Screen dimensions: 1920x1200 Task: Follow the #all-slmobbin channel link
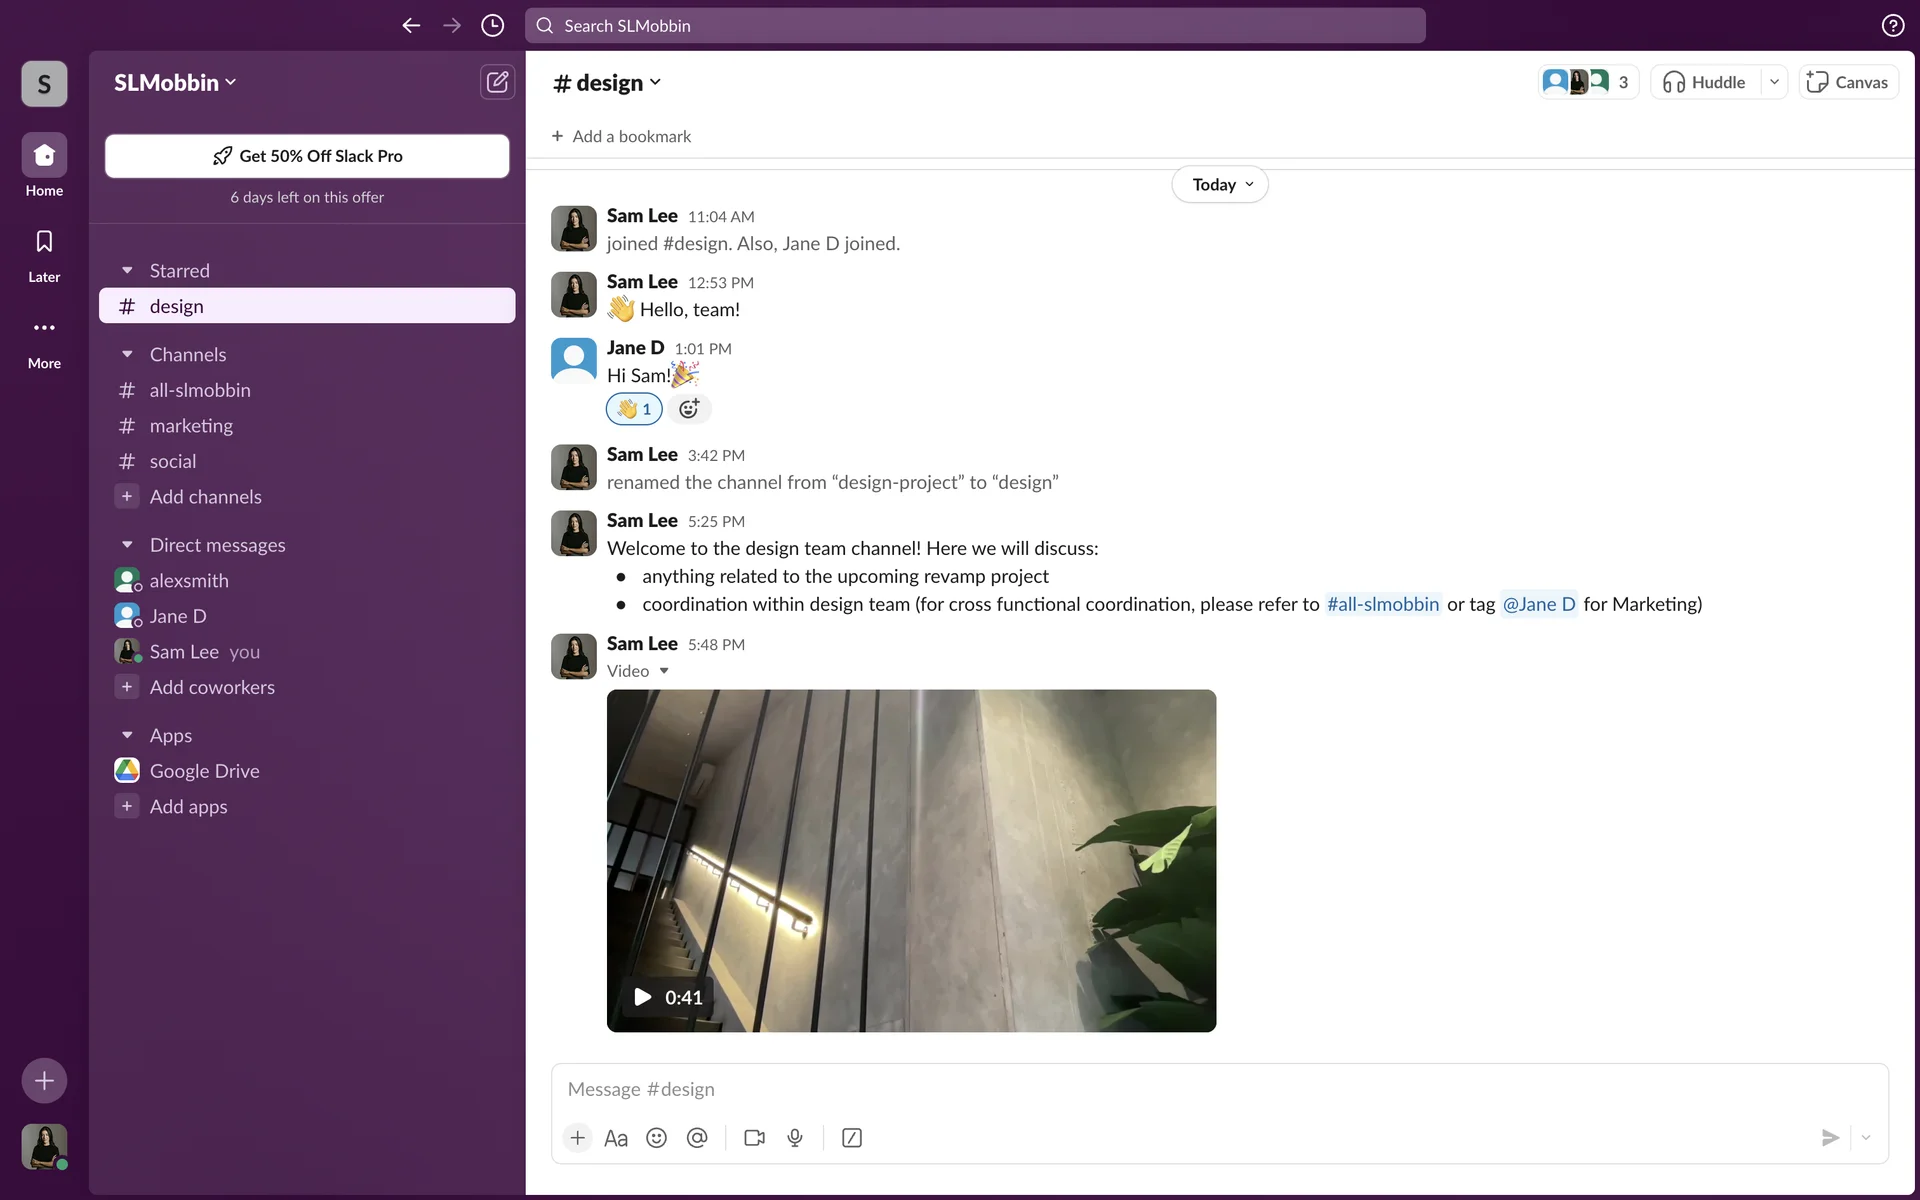(x=1382, y=604)
